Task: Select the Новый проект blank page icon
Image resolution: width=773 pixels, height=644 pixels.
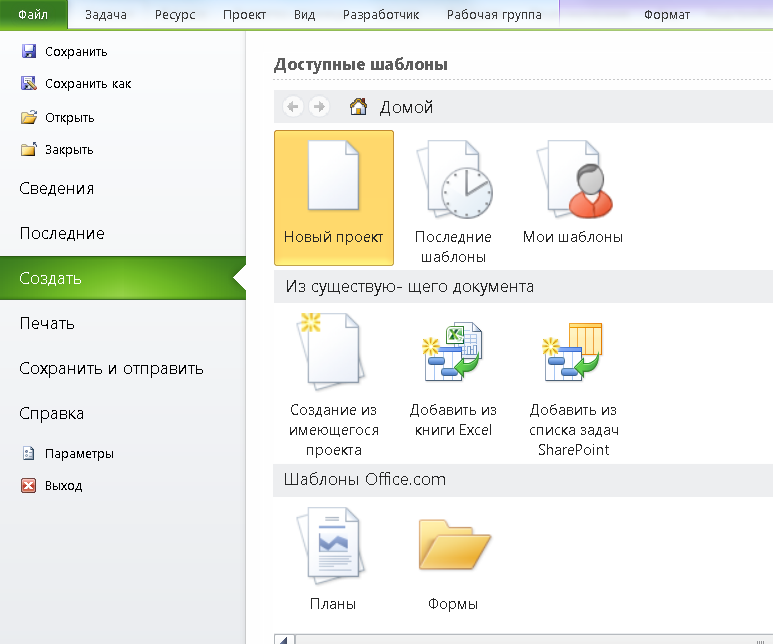Action: click(334, 176)
